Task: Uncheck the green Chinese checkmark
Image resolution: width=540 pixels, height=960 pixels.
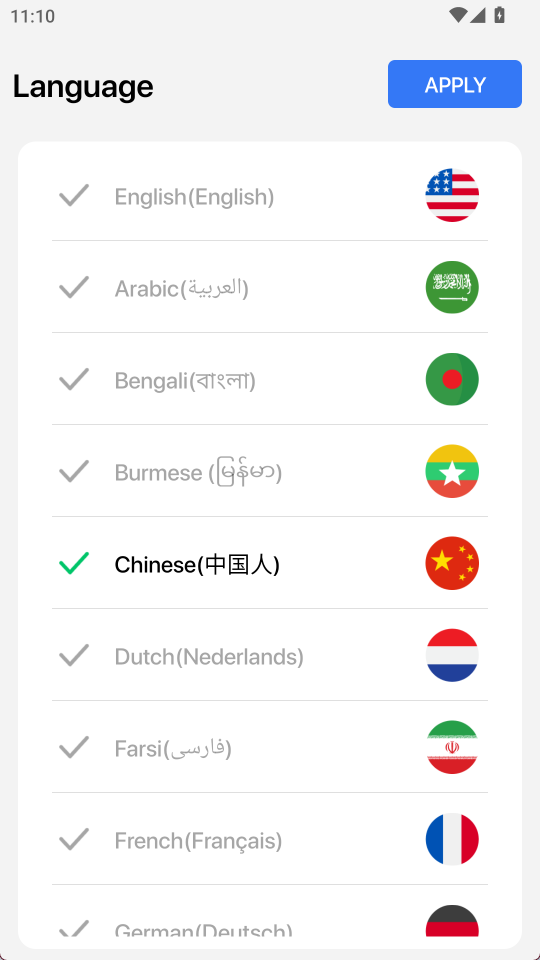Action: coord(74,563)
